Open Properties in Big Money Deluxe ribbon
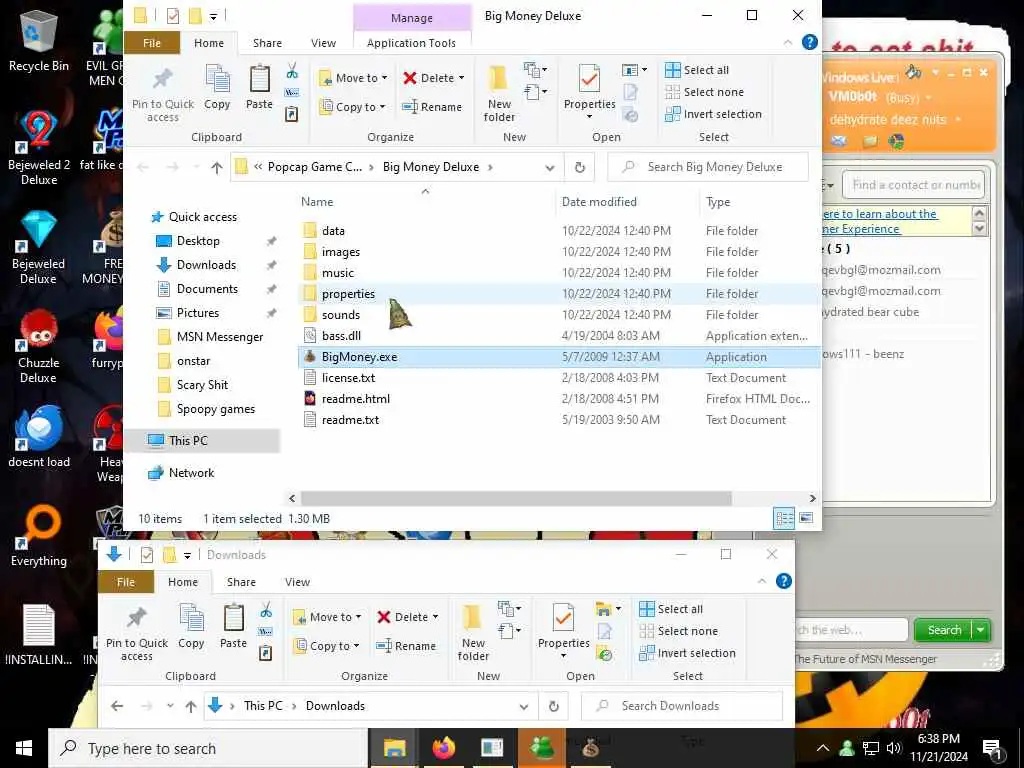The width and height of the screenshot is (1024, 768). pyautogui.click(x=590, y=87)
